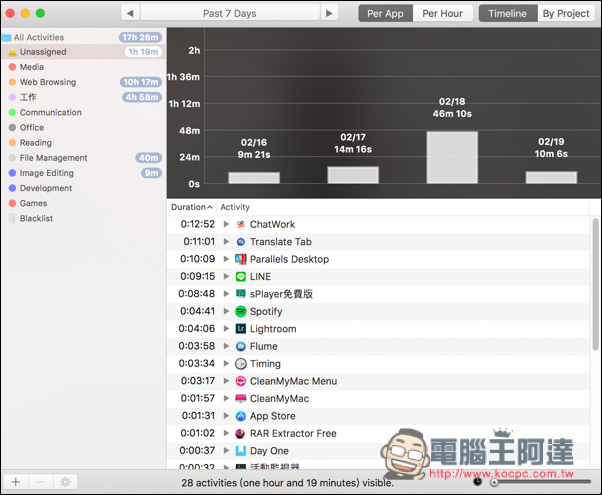Select the Communication project
Image resolution: width=602 pixels, height=495 pixels.
[83, 113]
